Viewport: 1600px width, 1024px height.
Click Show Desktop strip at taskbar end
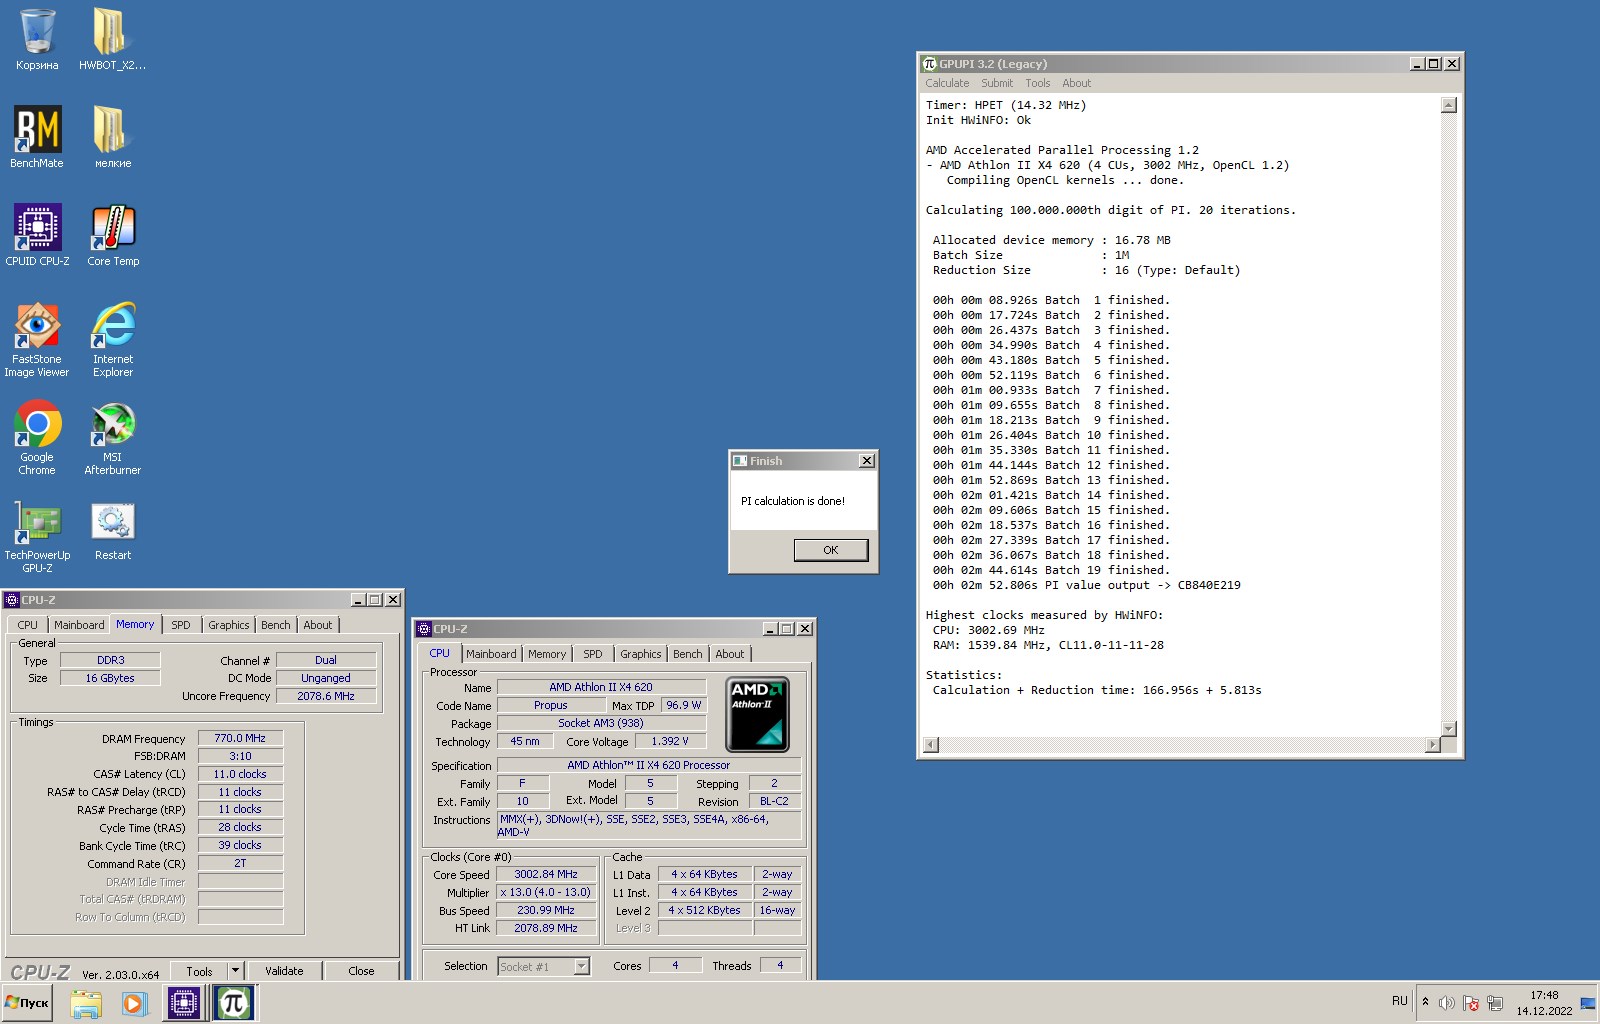1588,1003
